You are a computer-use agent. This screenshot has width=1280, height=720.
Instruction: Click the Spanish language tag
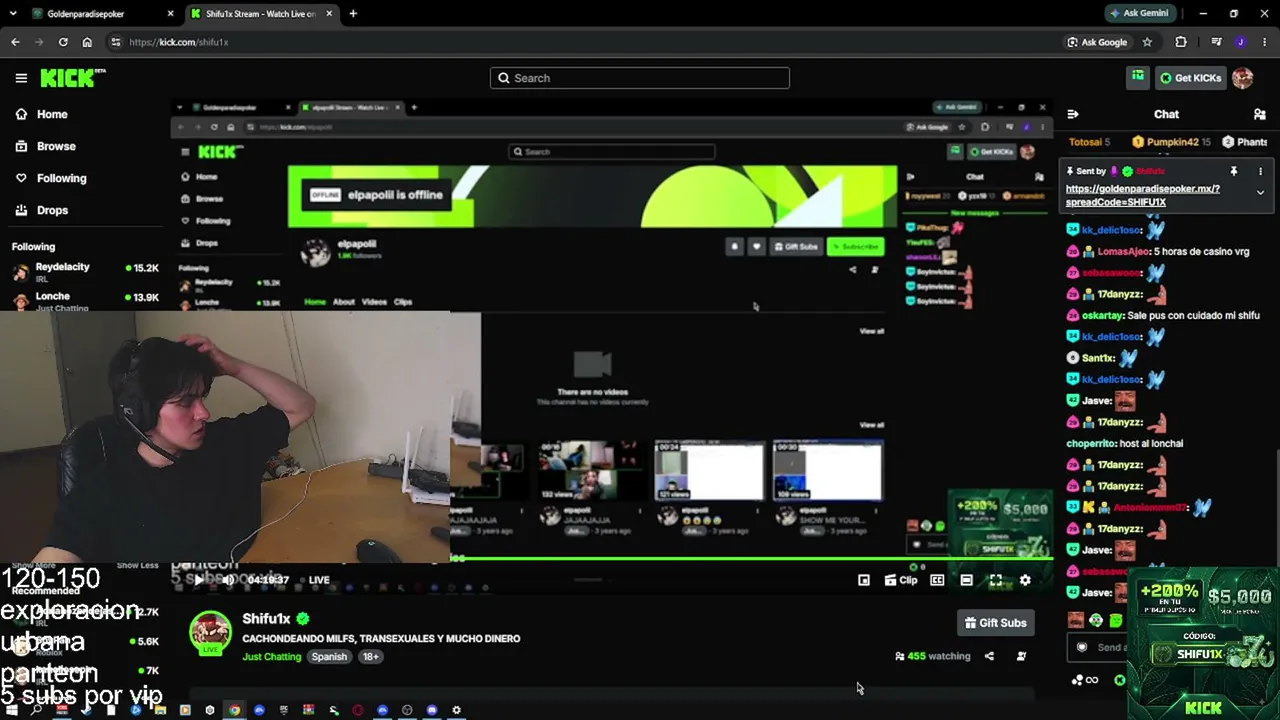pos(329,657)
